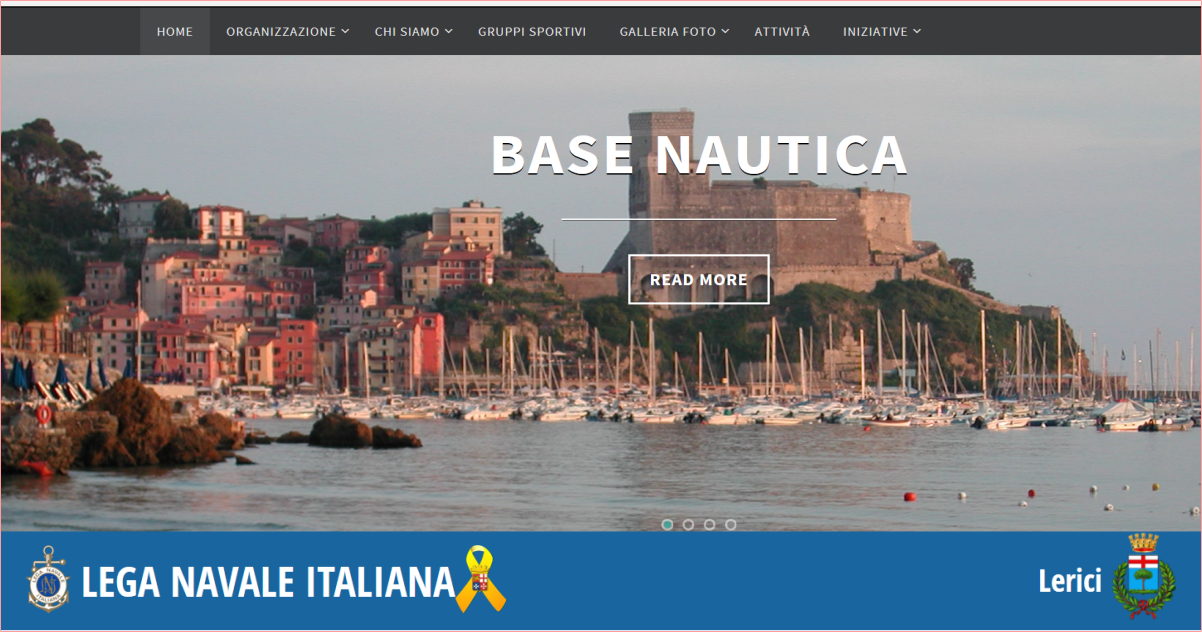Click the Lega Navale anchor emblem logo
Image resolution: width=1202 pixels, height=632 pixels.
(x=46, y=579)
